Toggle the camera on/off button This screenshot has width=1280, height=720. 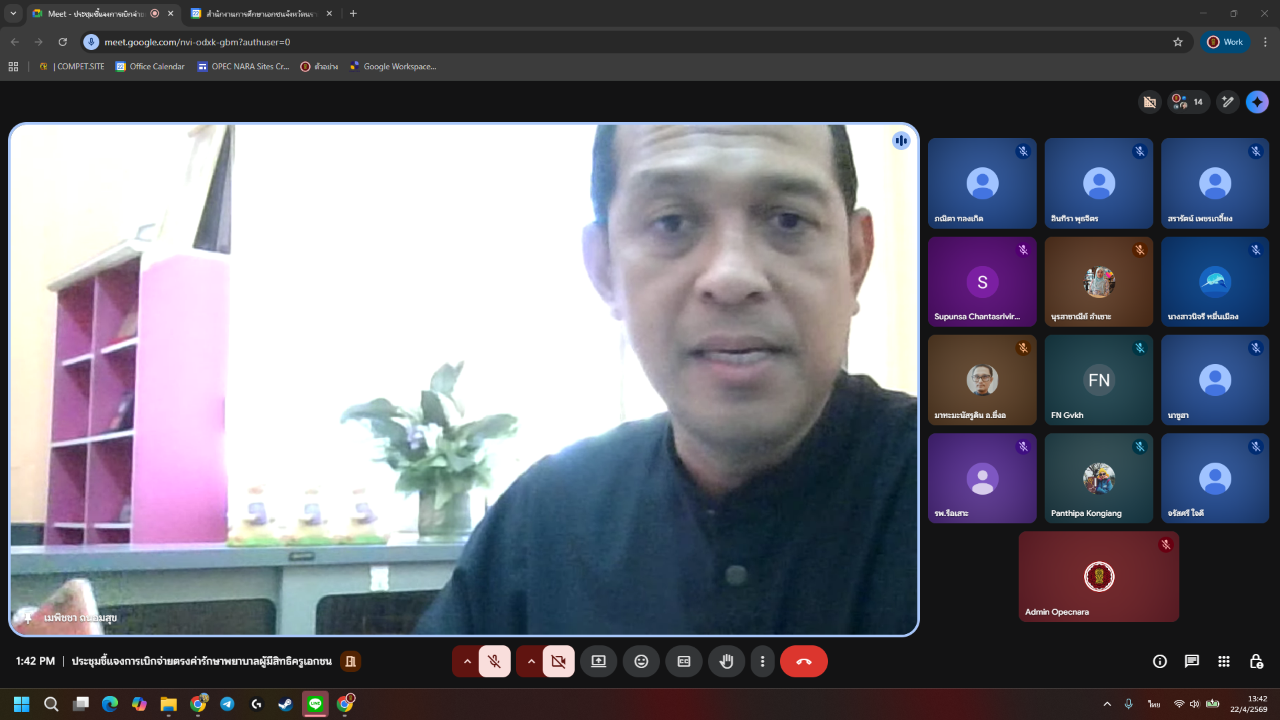coord(558,661)
